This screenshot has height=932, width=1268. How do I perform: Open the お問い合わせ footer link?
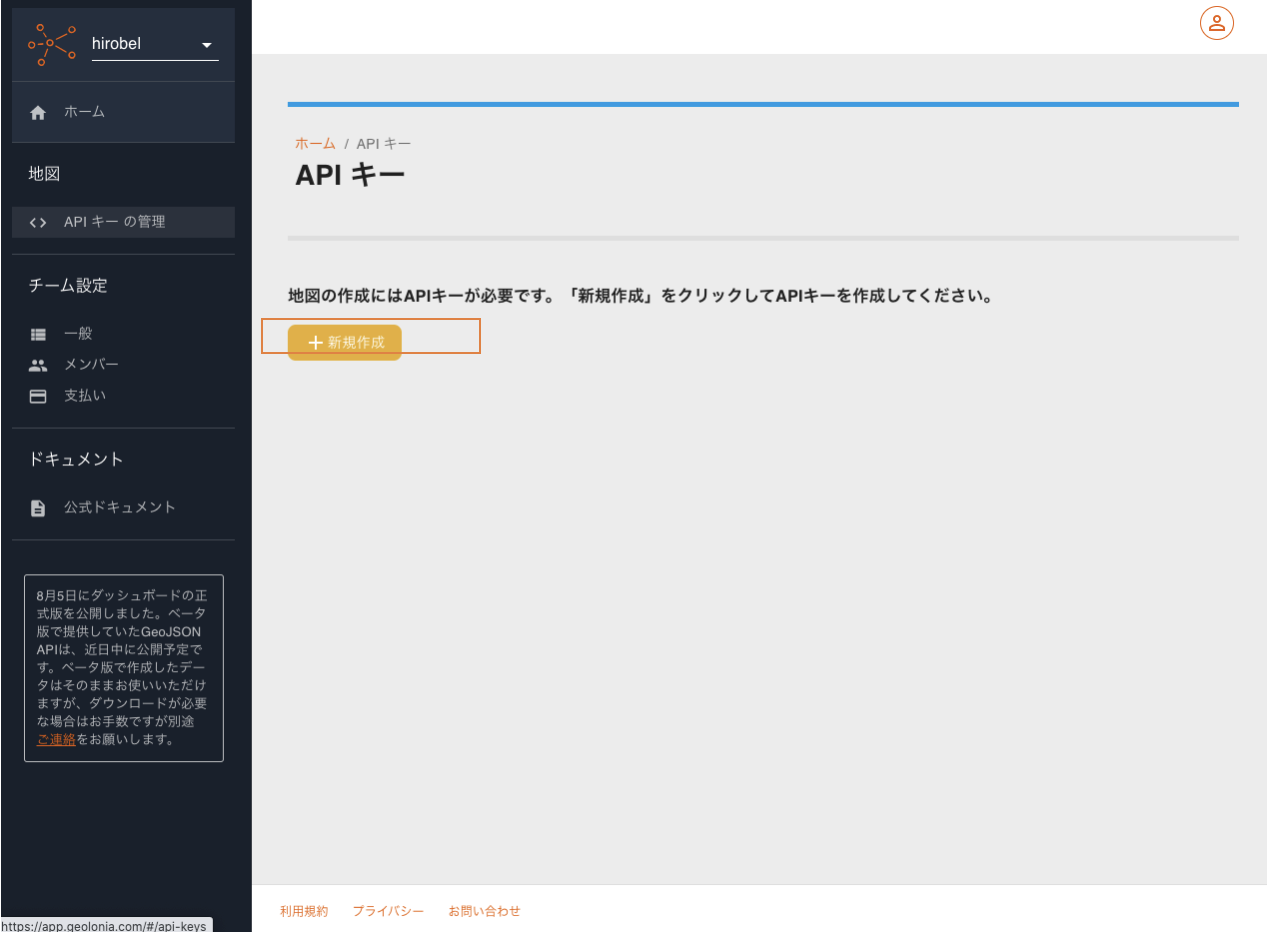pos(484,911)
